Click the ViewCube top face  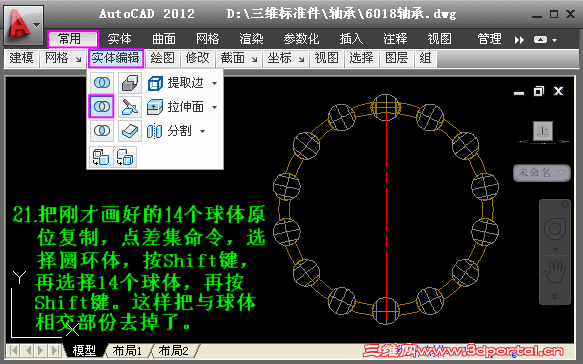click(x=543, y=131)
